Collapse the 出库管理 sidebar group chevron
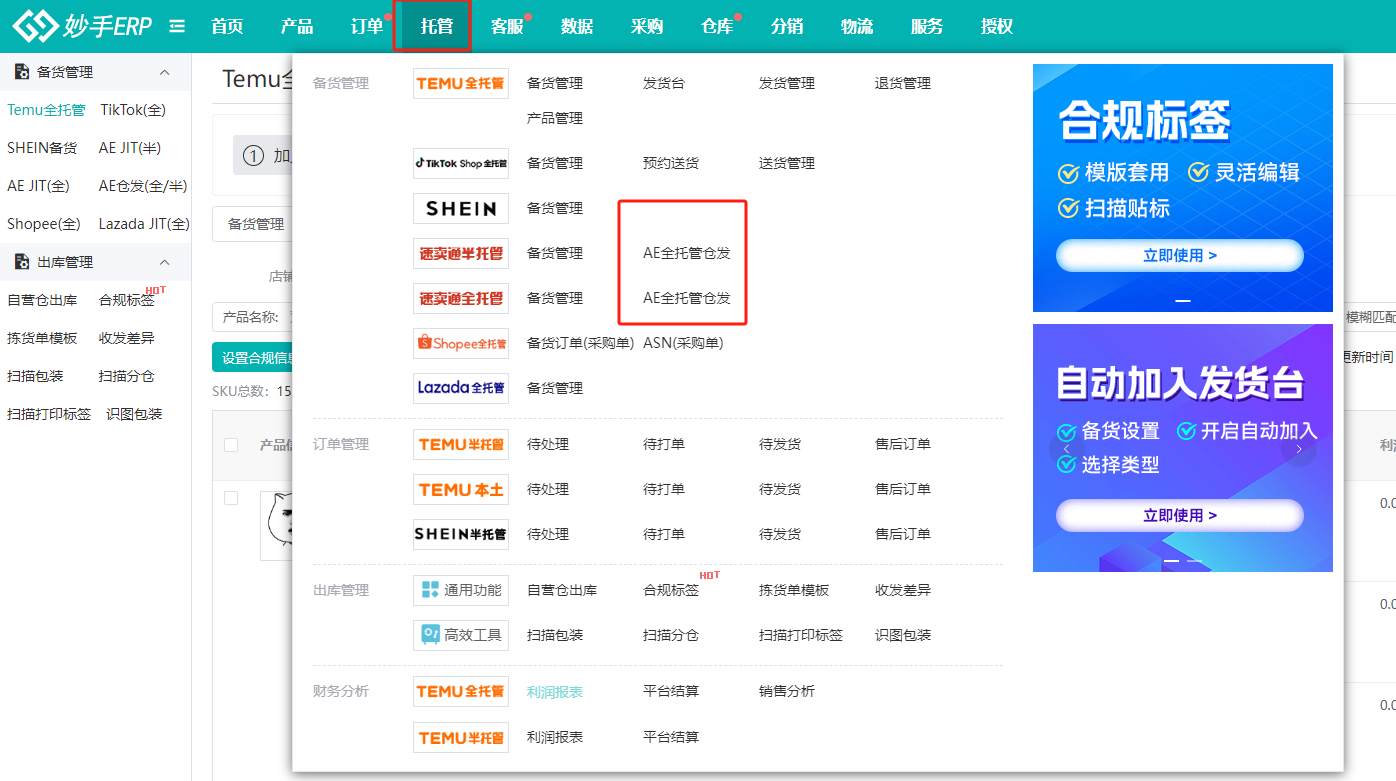The image size is (1396, 781). (x=165, y=262)
